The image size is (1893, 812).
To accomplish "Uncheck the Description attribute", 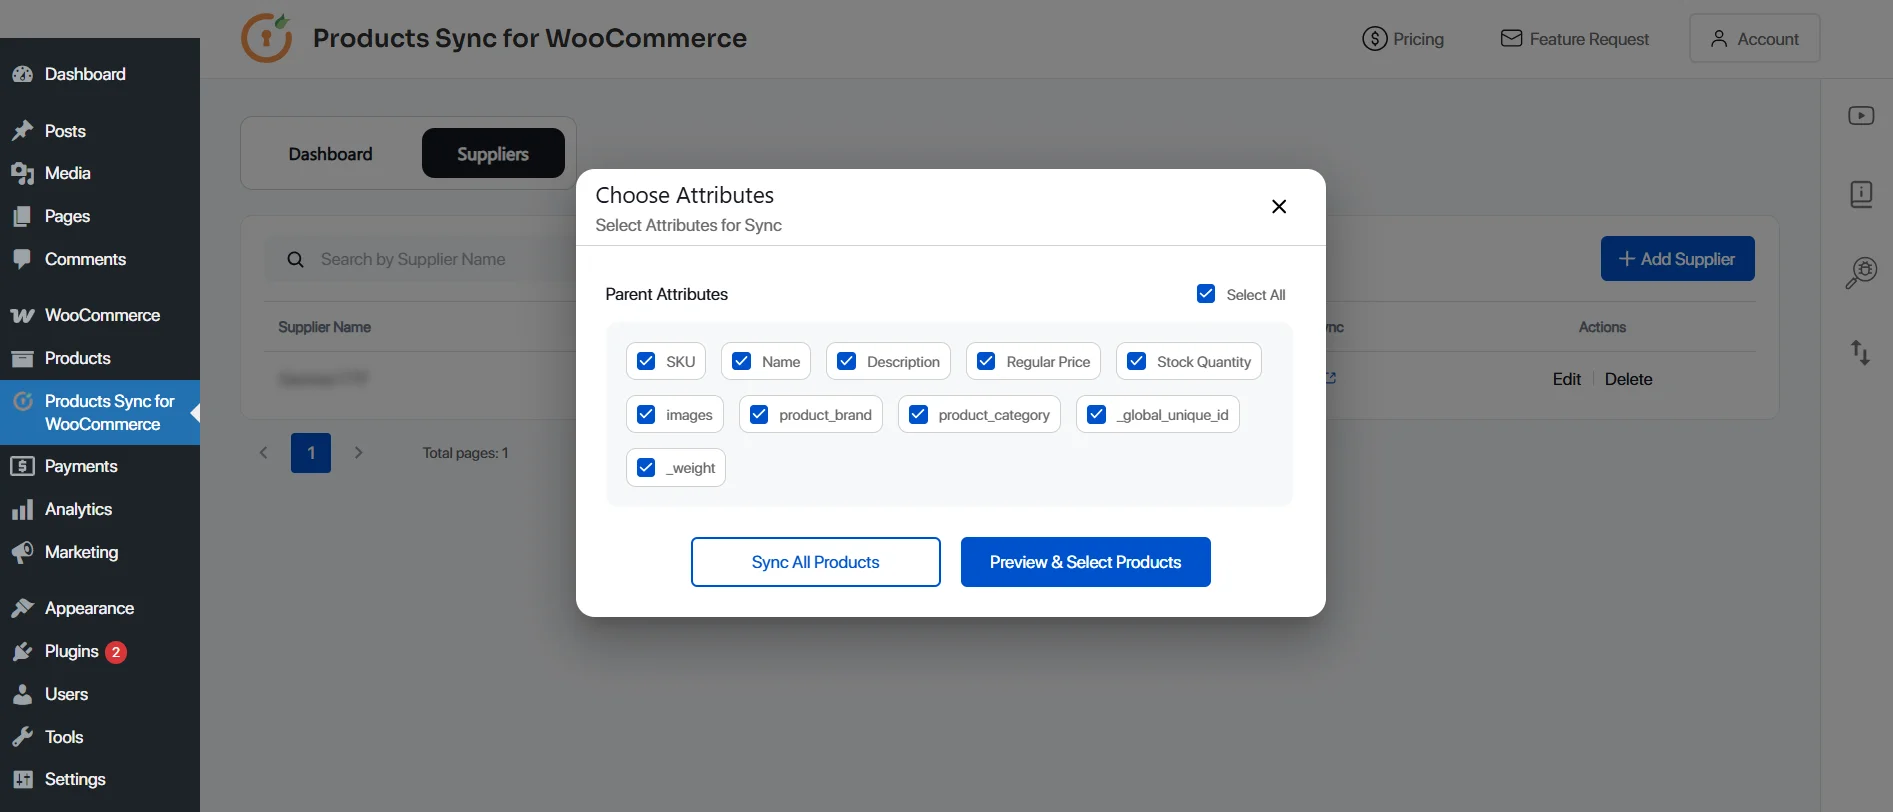I will pyautogui.click(x=847, y=361).
